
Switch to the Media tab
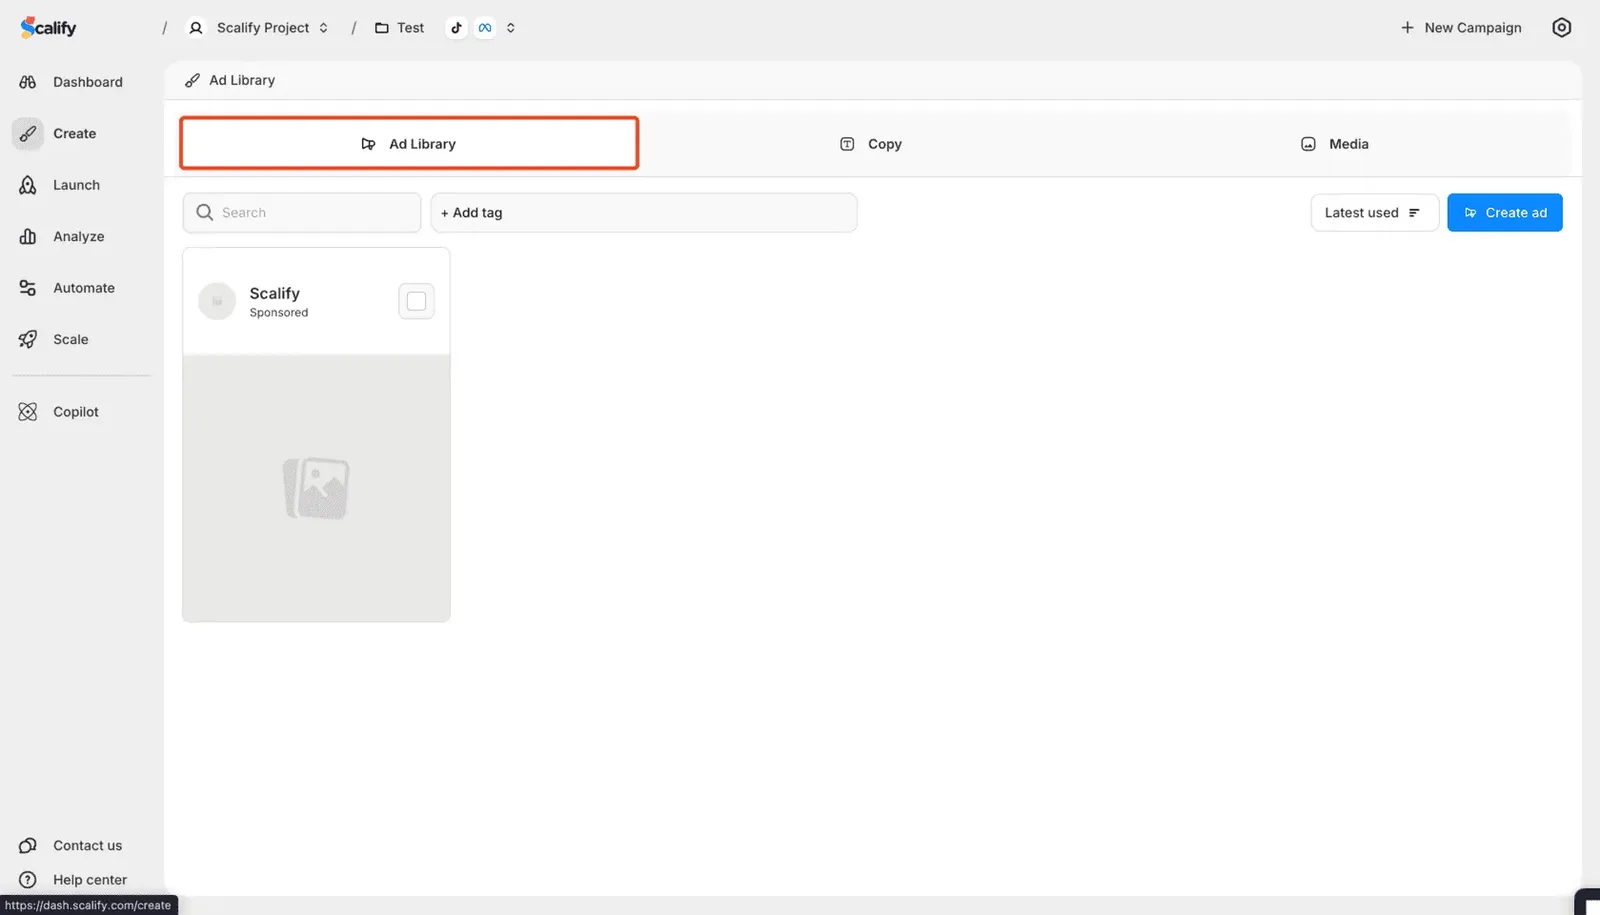[x=1334, y=143]
